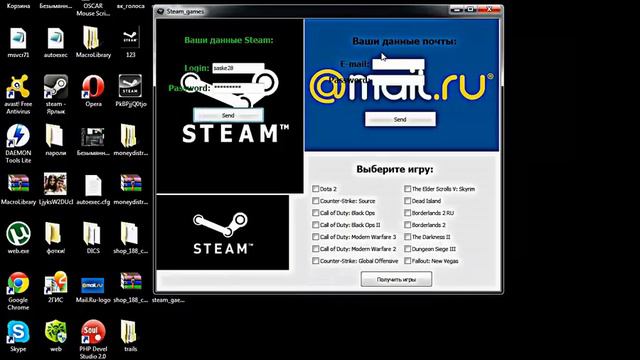Click the Получить игры button
The width and height of the screenshot is (640, 360).
click(x=396, y=280)
